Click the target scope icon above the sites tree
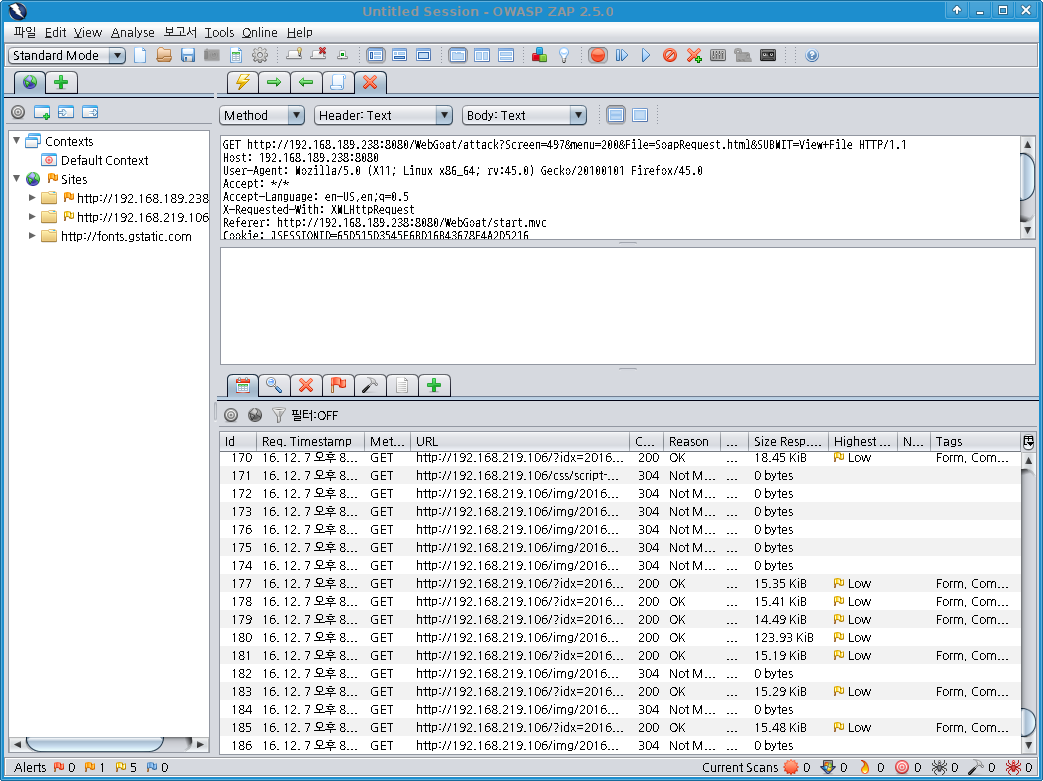The width and height of the screenshot is (1043, 781). pyautogui.click(x=18, y=112)
